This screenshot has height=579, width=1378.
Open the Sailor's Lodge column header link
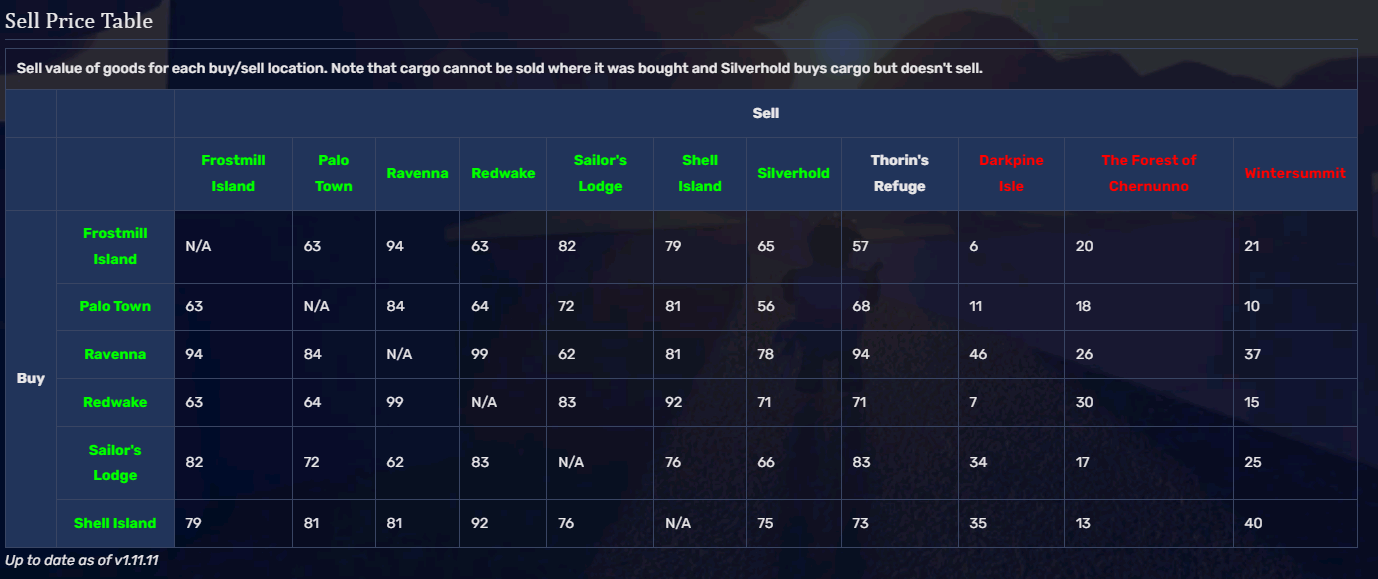[600, 173]
